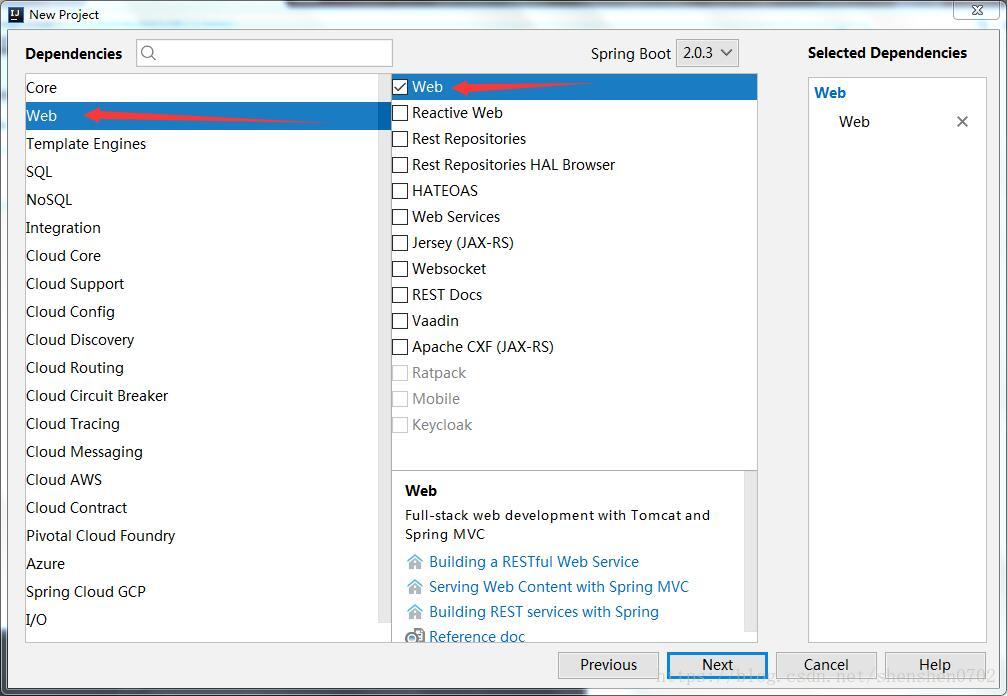Go back with the Previous button

coord(608,665)
